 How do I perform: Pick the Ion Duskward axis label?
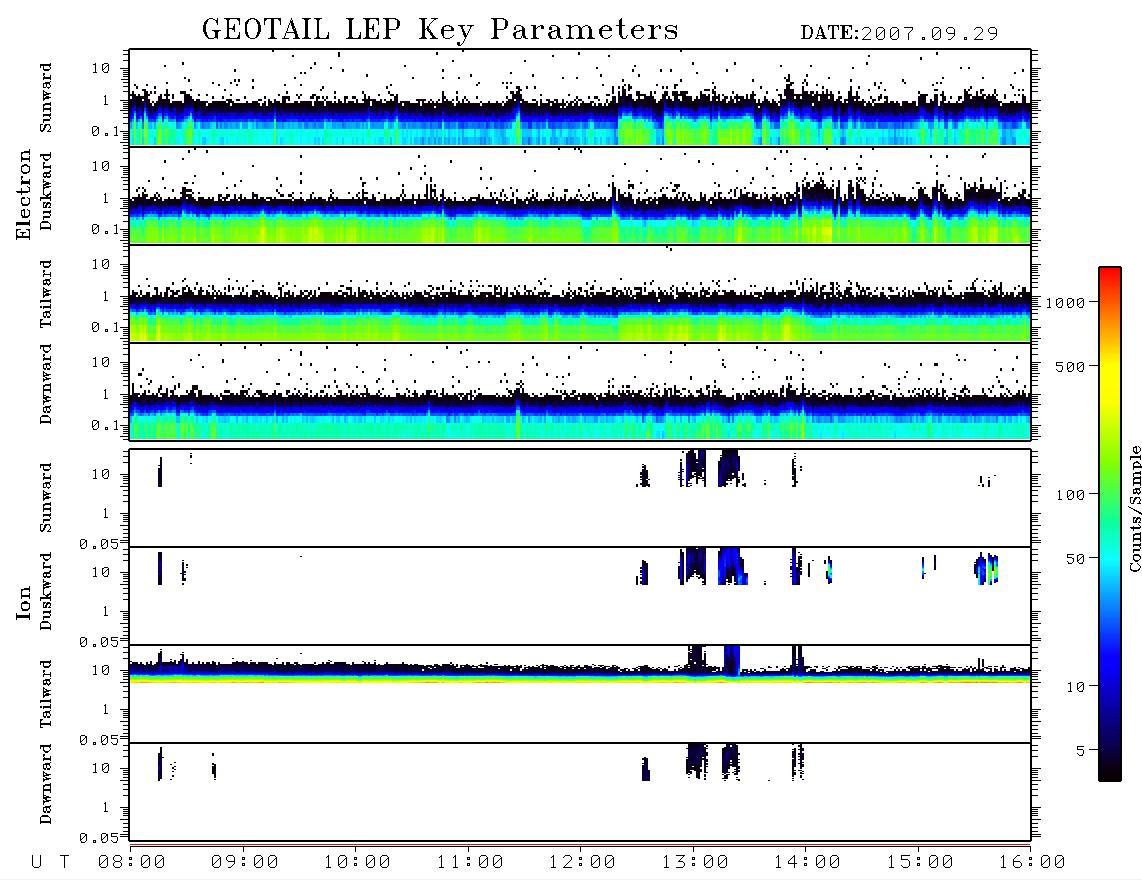click(x=46, y=592)
